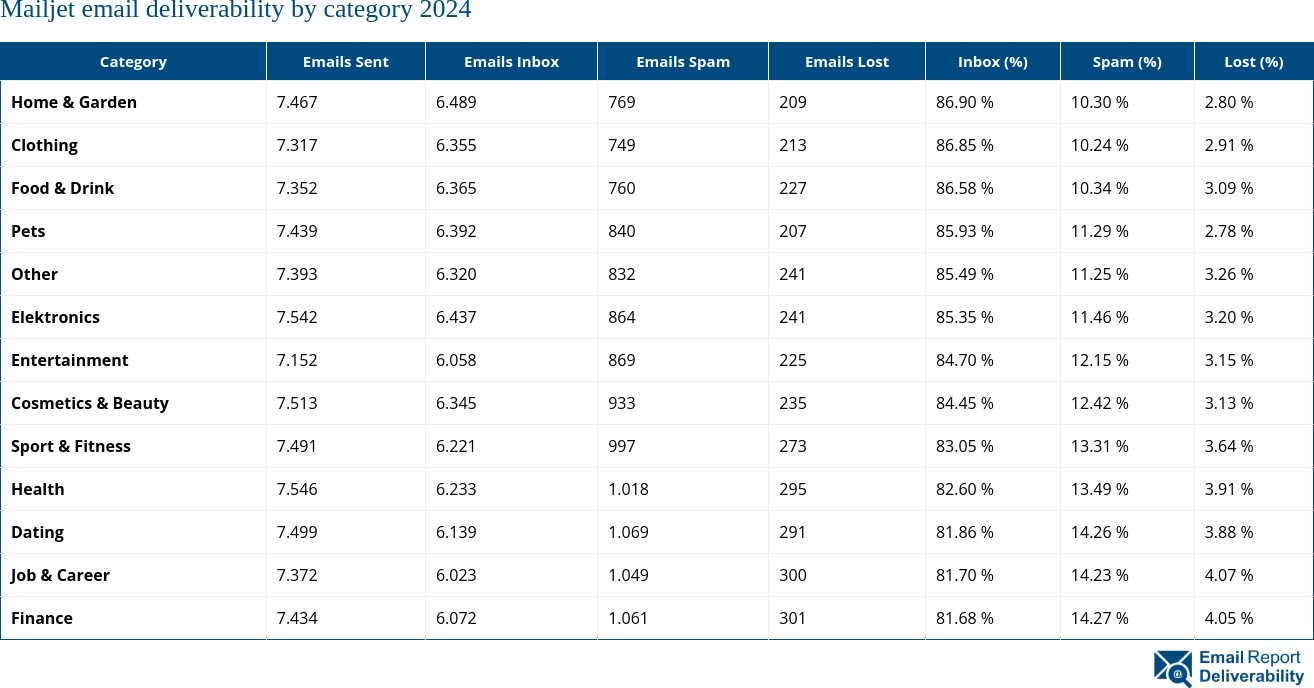Viewport: 1314px width, 688px height.
Task: Select the Home & Garden row label
Action: [x=74, y=102]
